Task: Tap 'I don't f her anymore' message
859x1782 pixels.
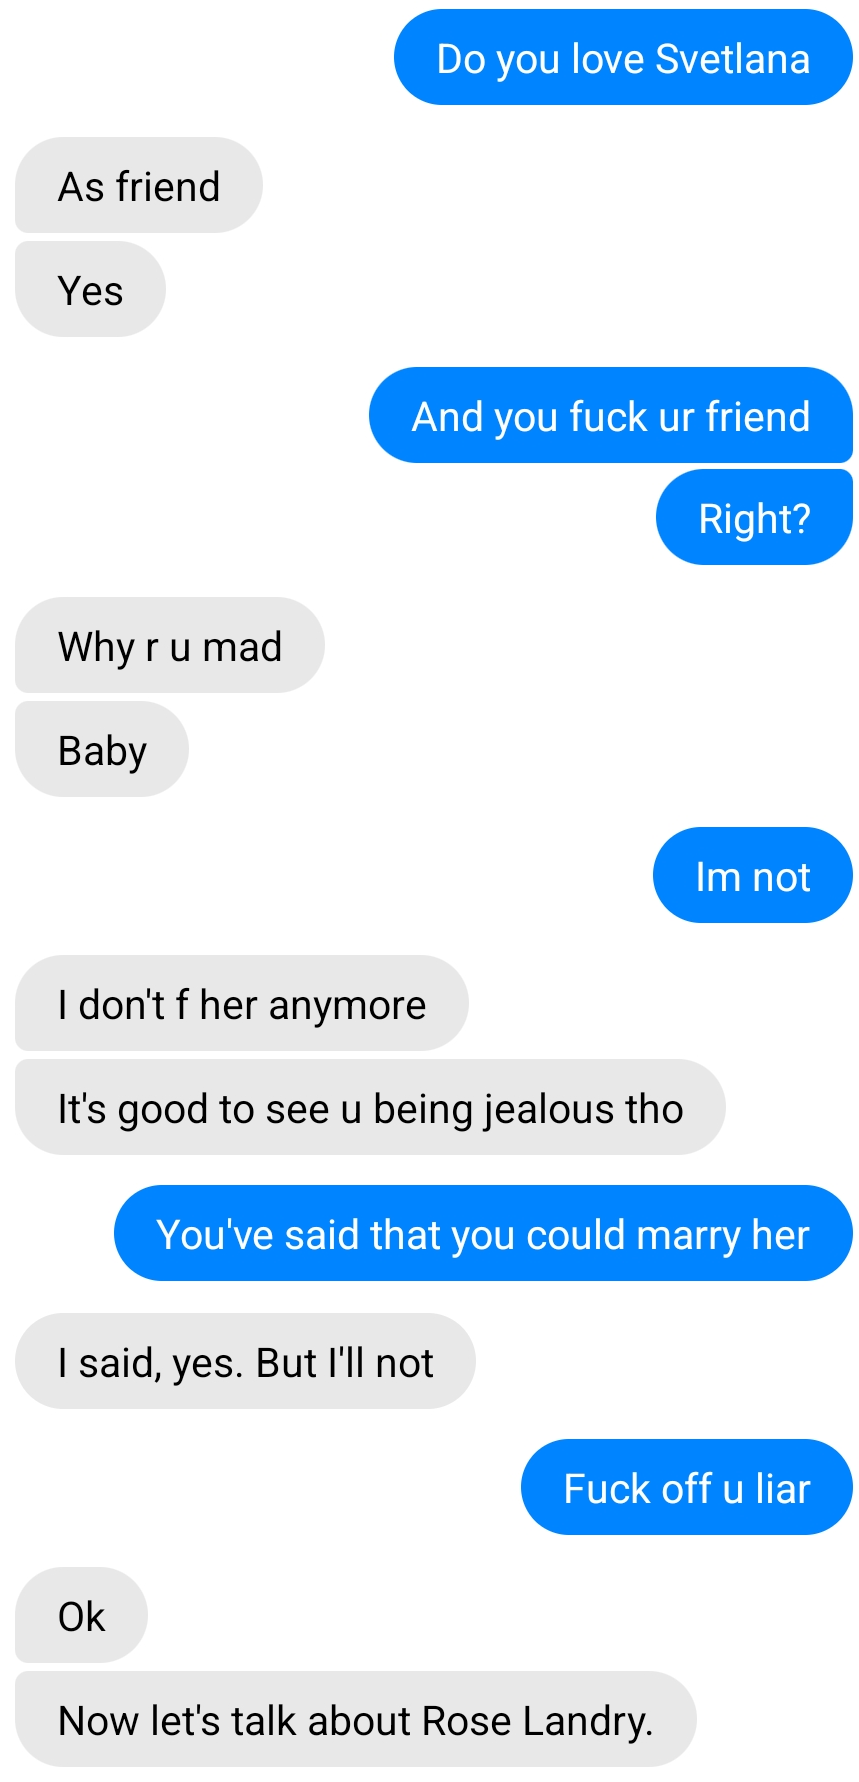Action: click(x=242, y=1003)
